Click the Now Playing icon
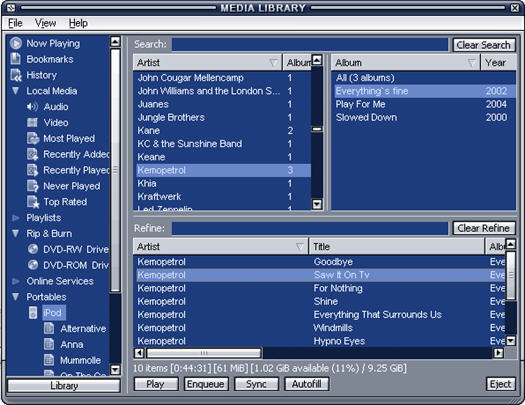Screen dimensions: 525x405 (x=16, y=44)
